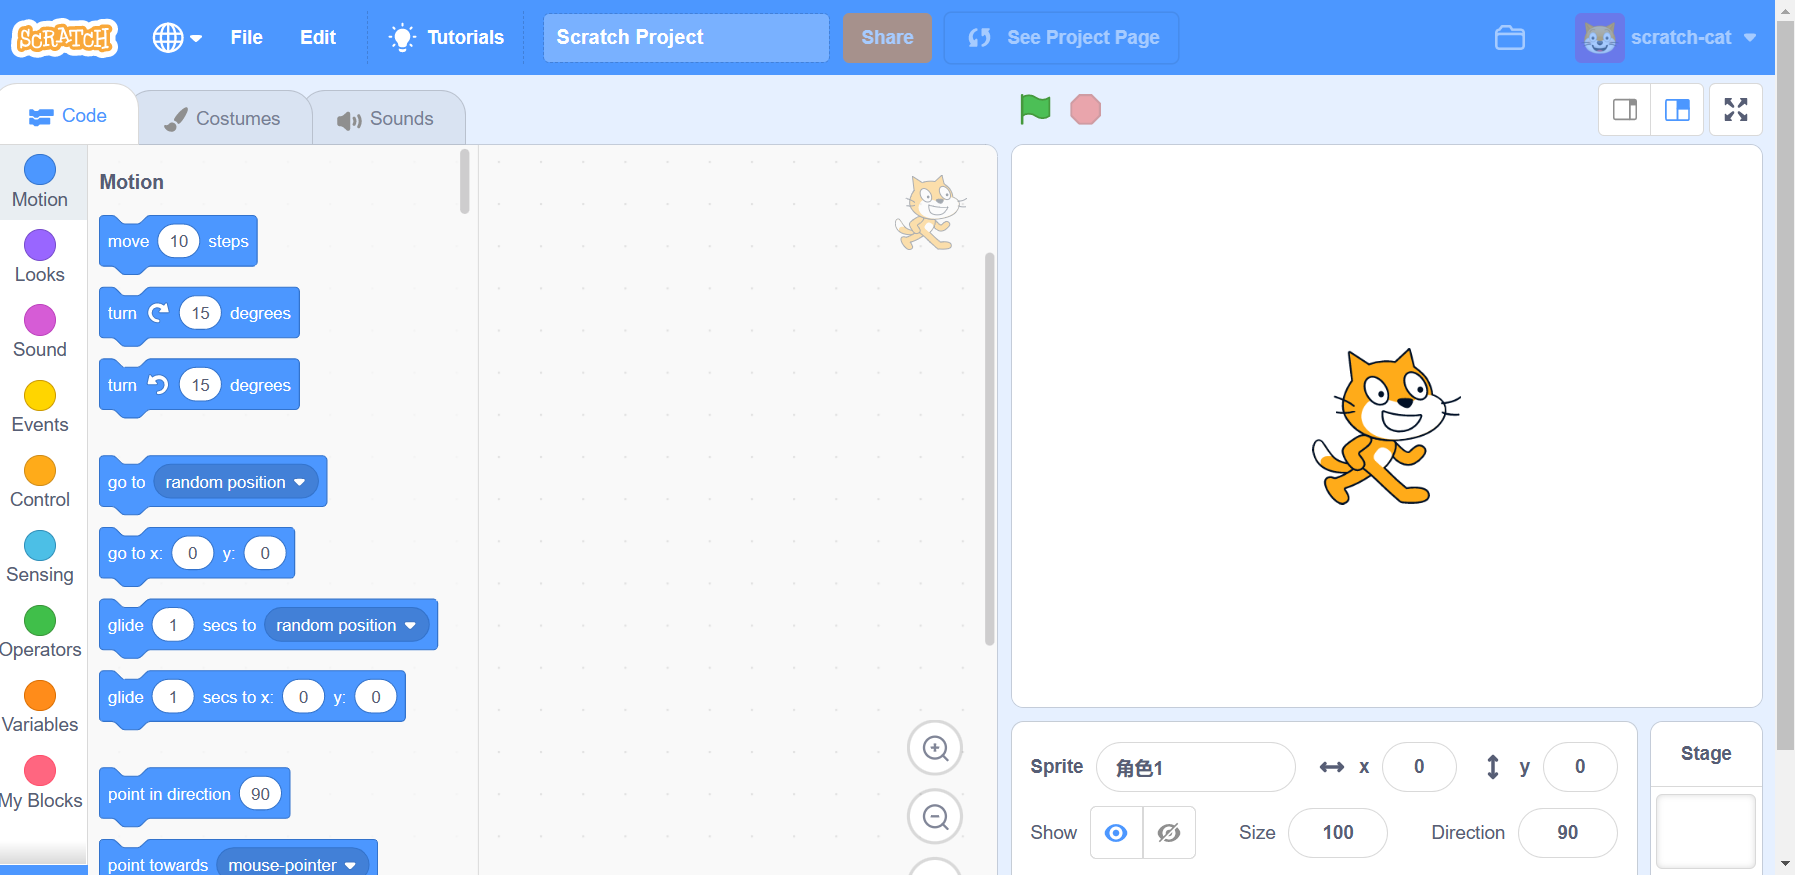Open the Edit menu
1795x875 pixels.
(318, 38)
